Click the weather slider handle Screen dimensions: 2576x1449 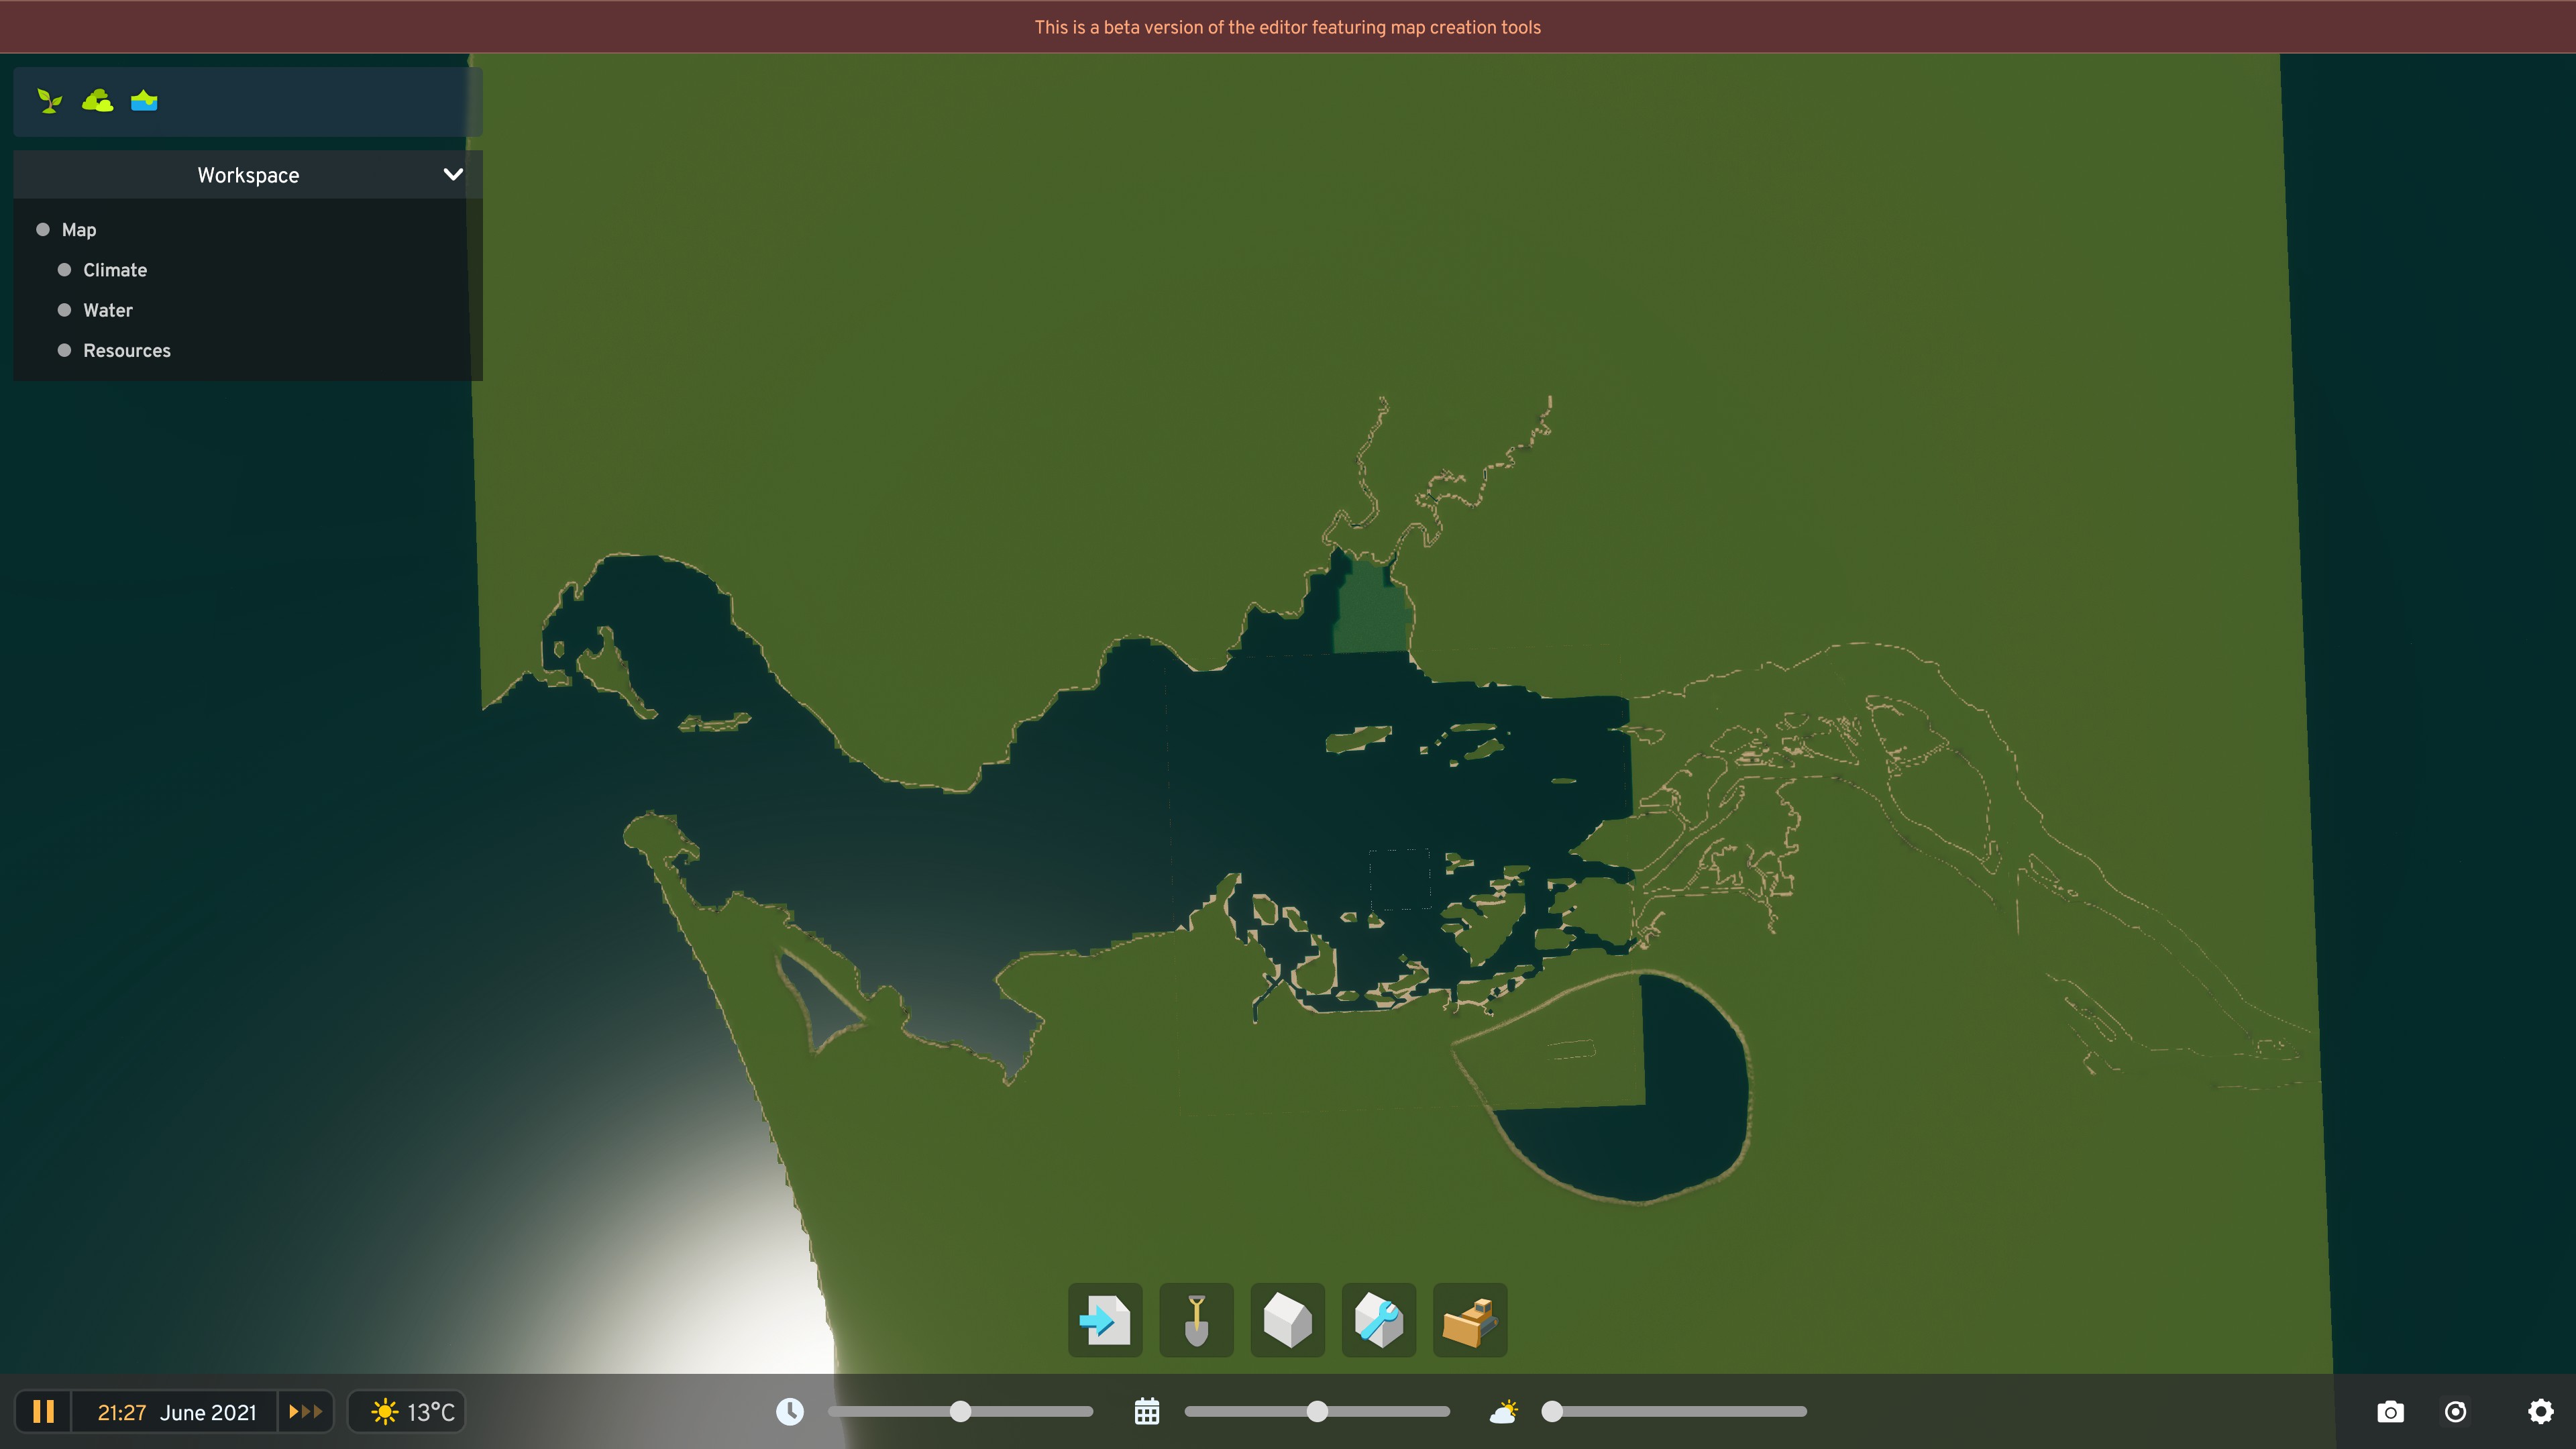coord(1552,1412)
